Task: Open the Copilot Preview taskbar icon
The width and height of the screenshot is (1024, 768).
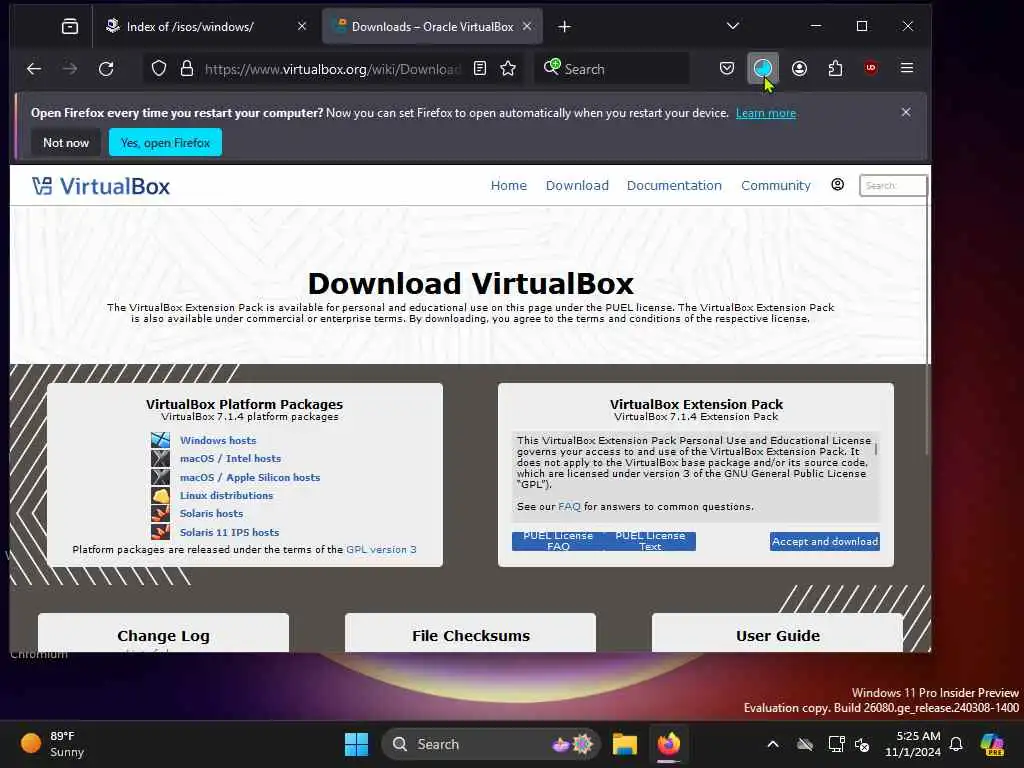Action: 993,744
